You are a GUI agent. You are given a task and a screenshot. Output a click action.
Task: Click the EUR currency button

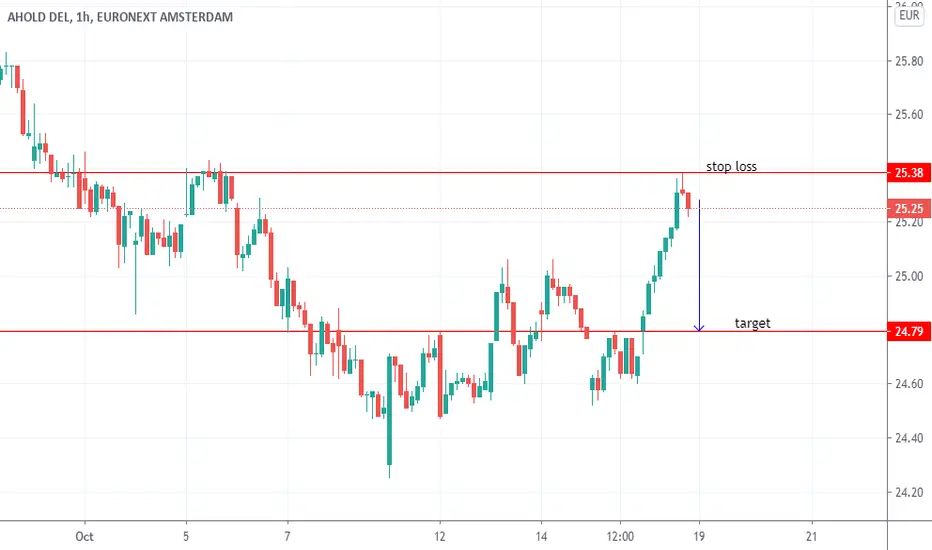click(x=909, y=15)
